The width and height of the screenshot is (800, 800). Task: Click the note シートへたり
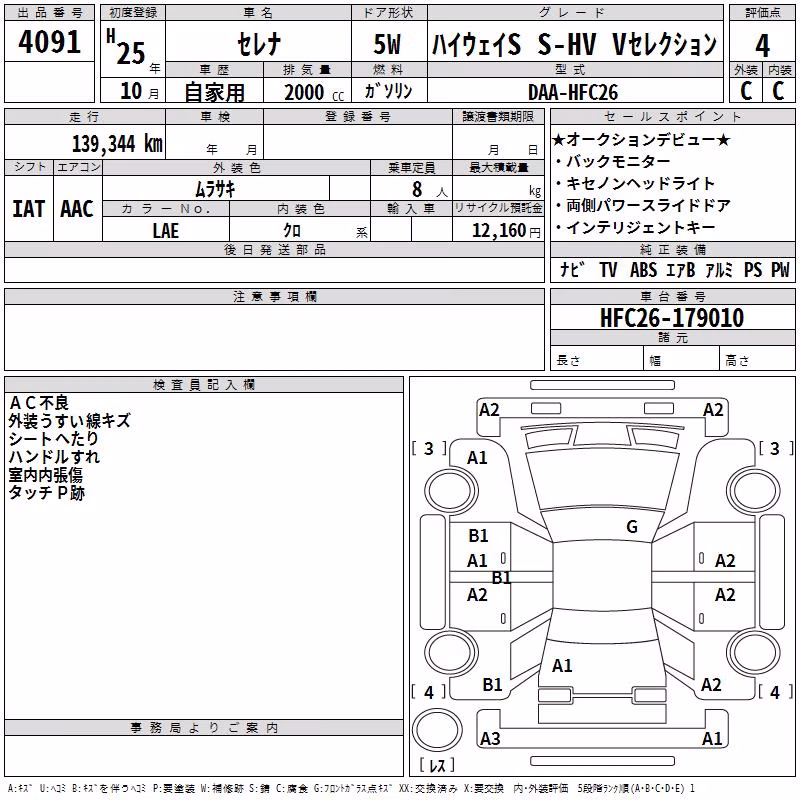pyautogui.click(x=54, y=439)
